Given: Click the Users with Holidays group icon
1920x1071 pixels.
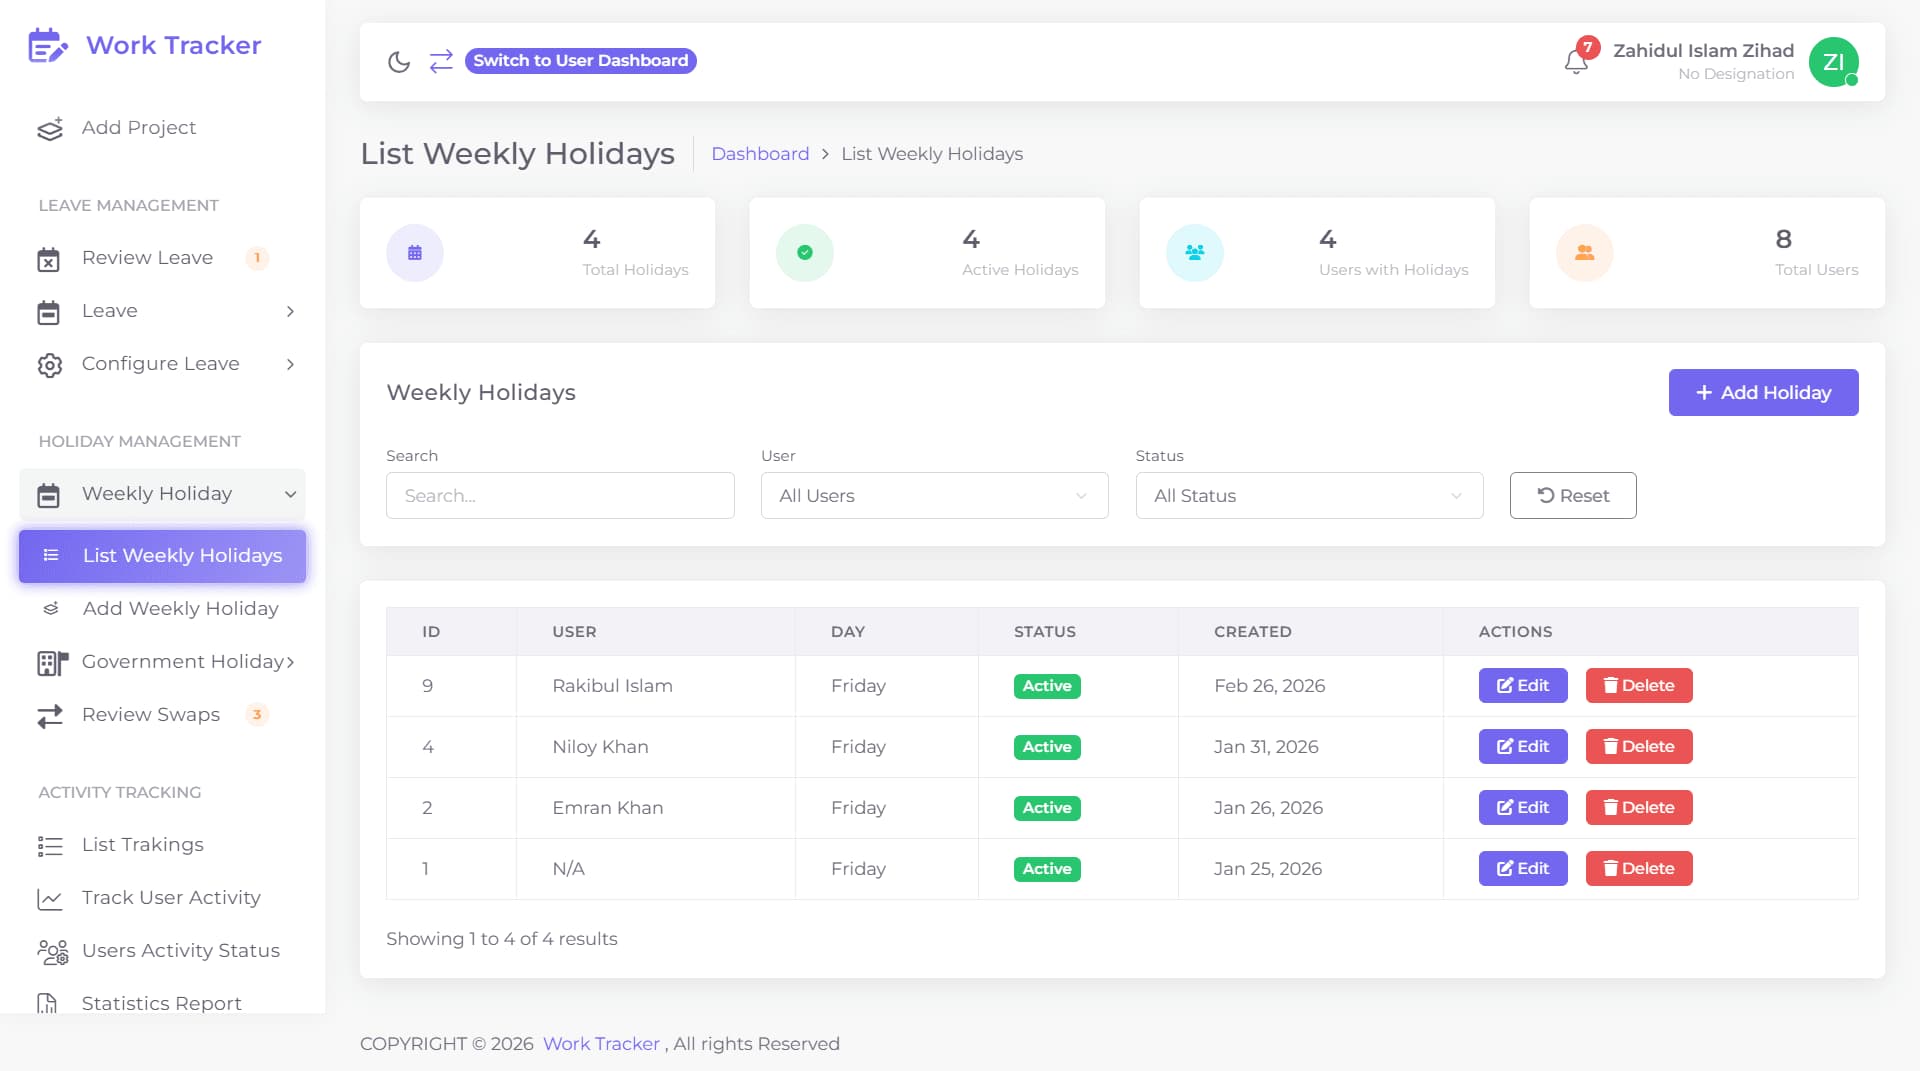Looking at the screenshot, I should pos(1195,253).
